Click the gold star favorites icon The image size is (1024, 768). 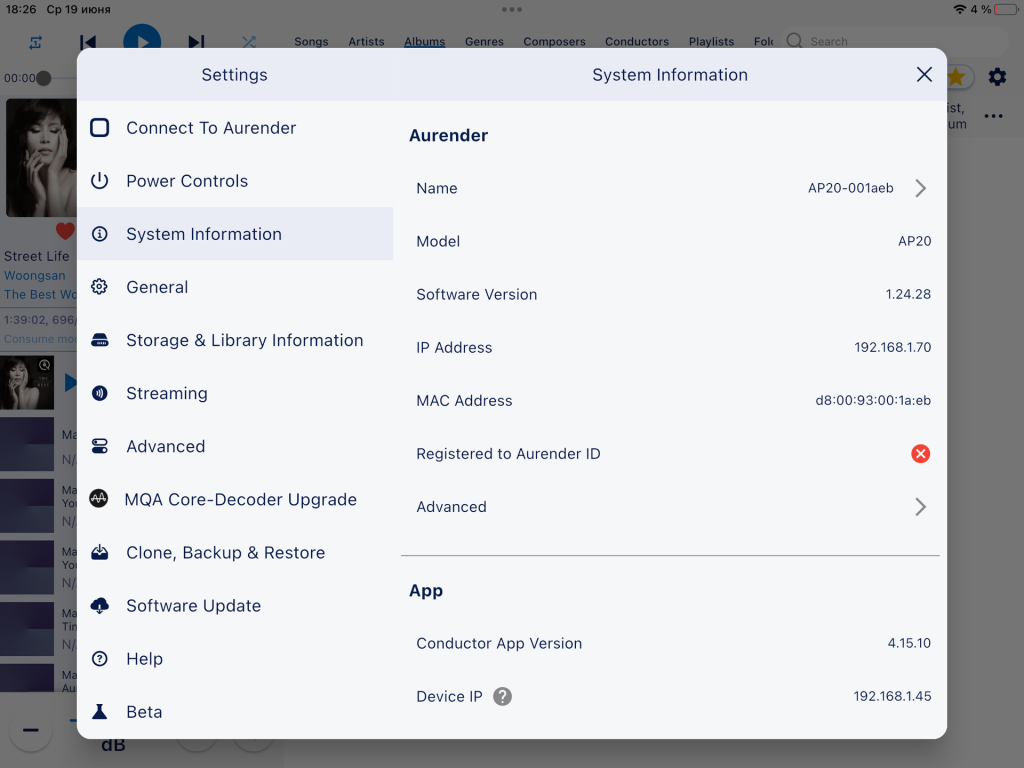click(957, 77)
